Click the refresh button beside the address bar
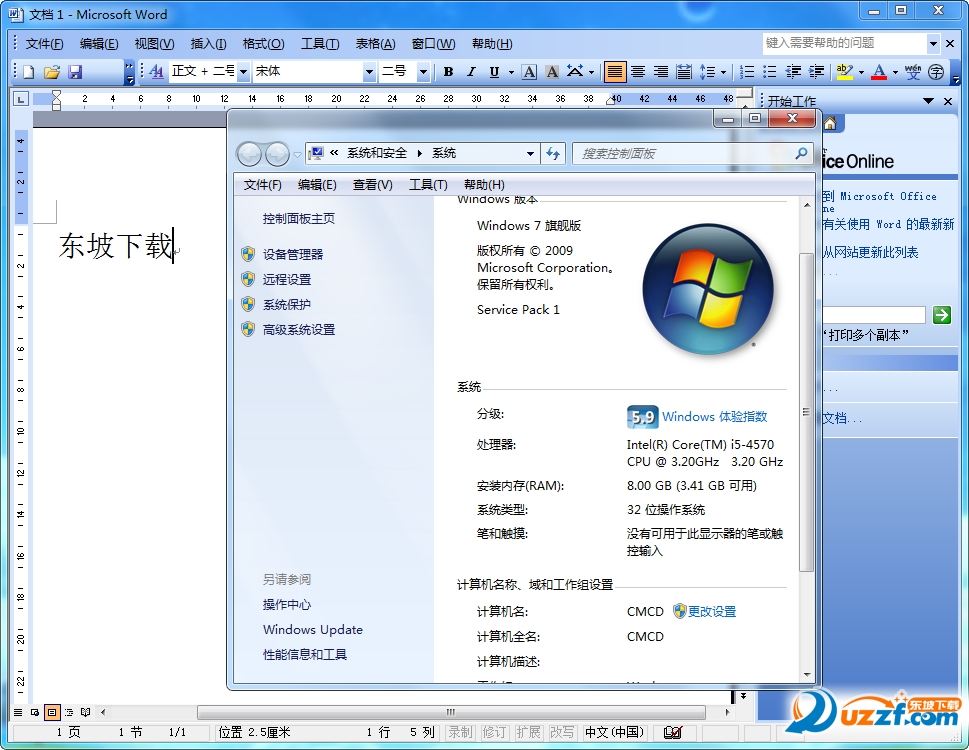 (x=552, y=153)
